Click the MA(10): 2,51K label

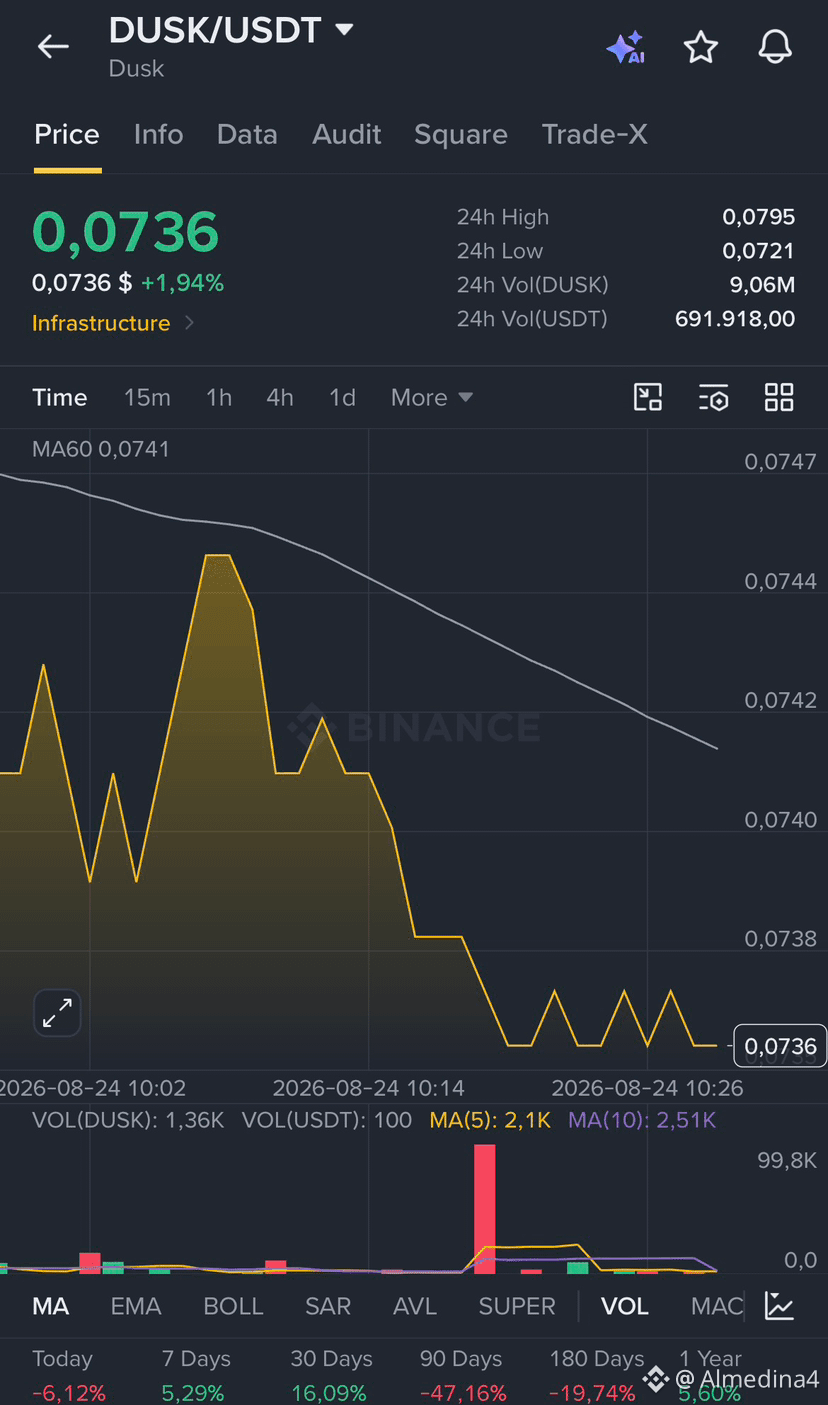[x=642, y=1120]
